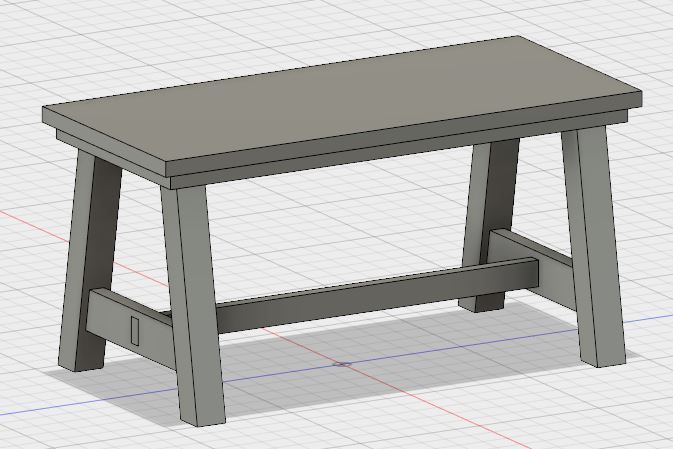Select the tabletop's upper surface
The image size is (673, 449).
point(340,100)
